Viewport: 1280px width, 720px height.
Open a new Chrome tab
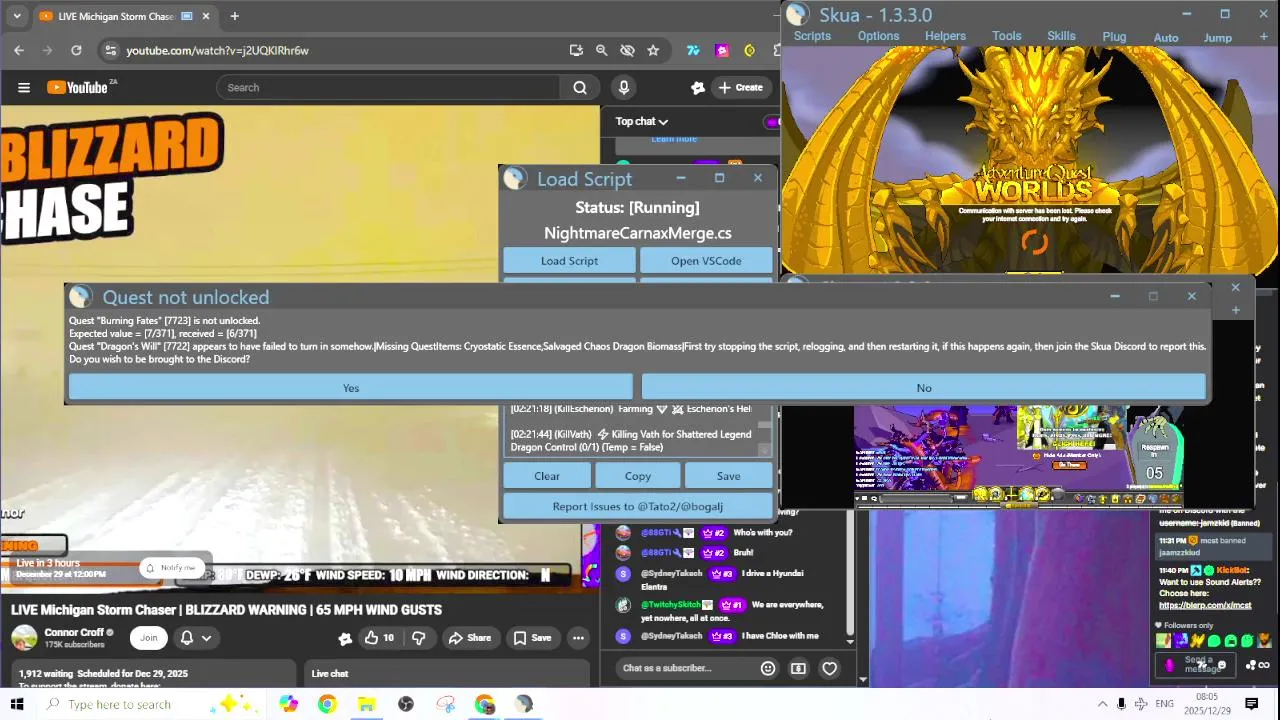(234, 16)
